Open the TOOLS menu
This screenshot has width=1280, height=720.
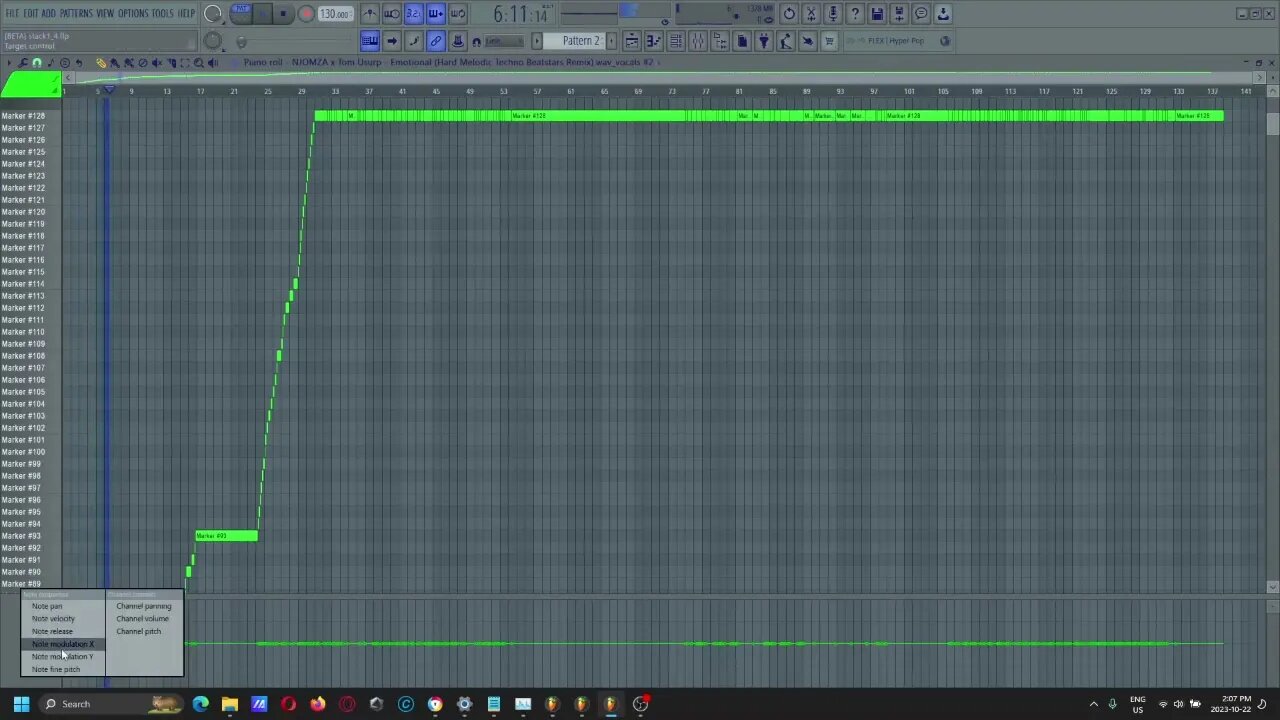tap(162, 13)
